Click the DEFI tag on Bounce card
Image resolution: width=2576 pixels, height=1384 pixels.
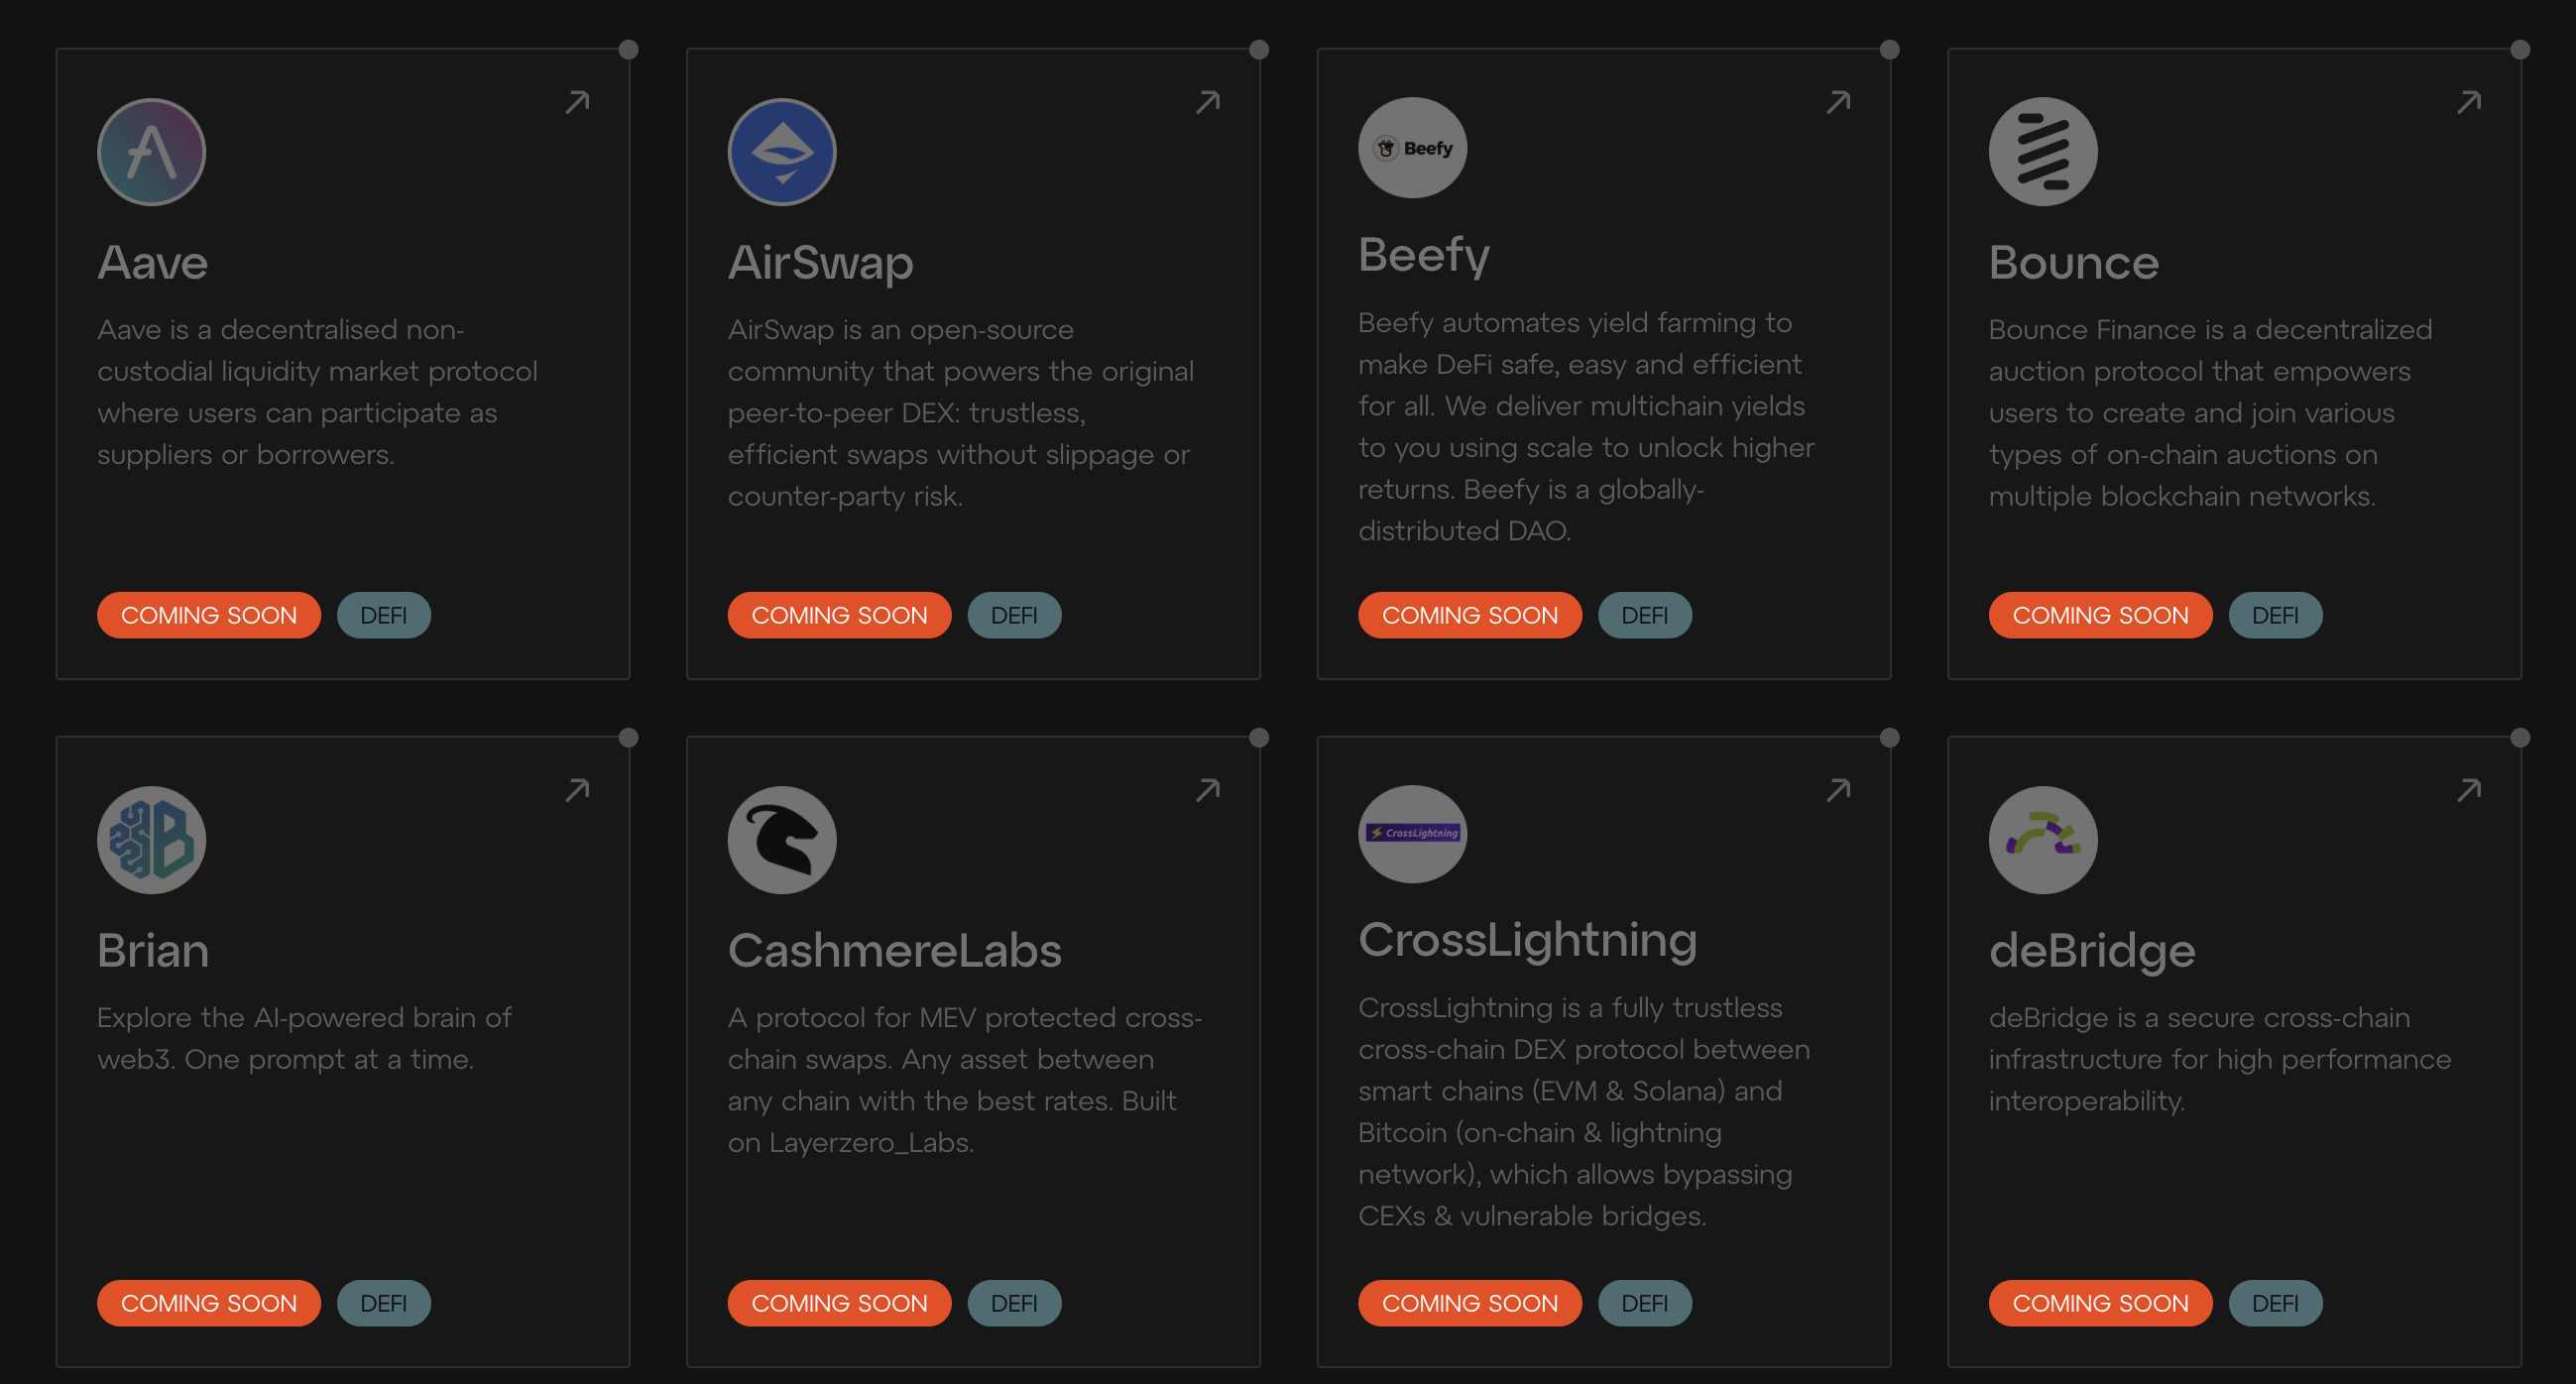(x=2275, y=615)
